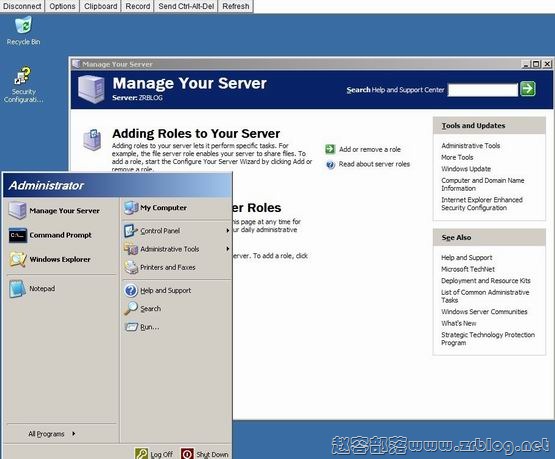Open the Options menu in the viewer toolbar

[x=62, y=6]
